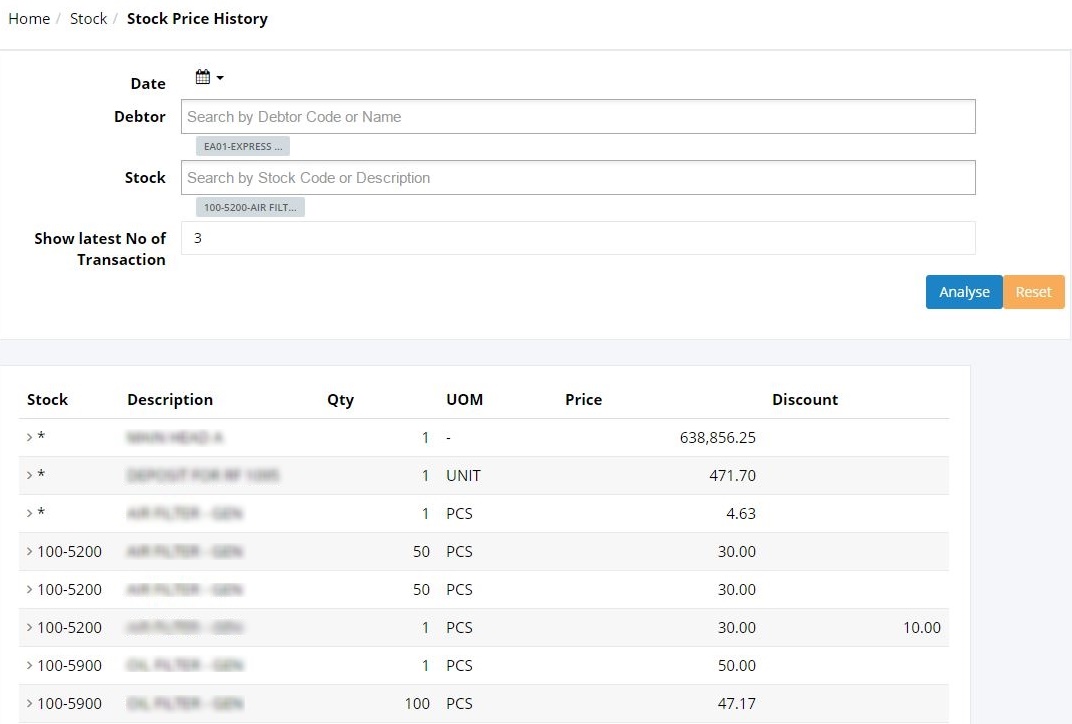Select the Qty column header
1072x724 pixels.
(340, 399)
